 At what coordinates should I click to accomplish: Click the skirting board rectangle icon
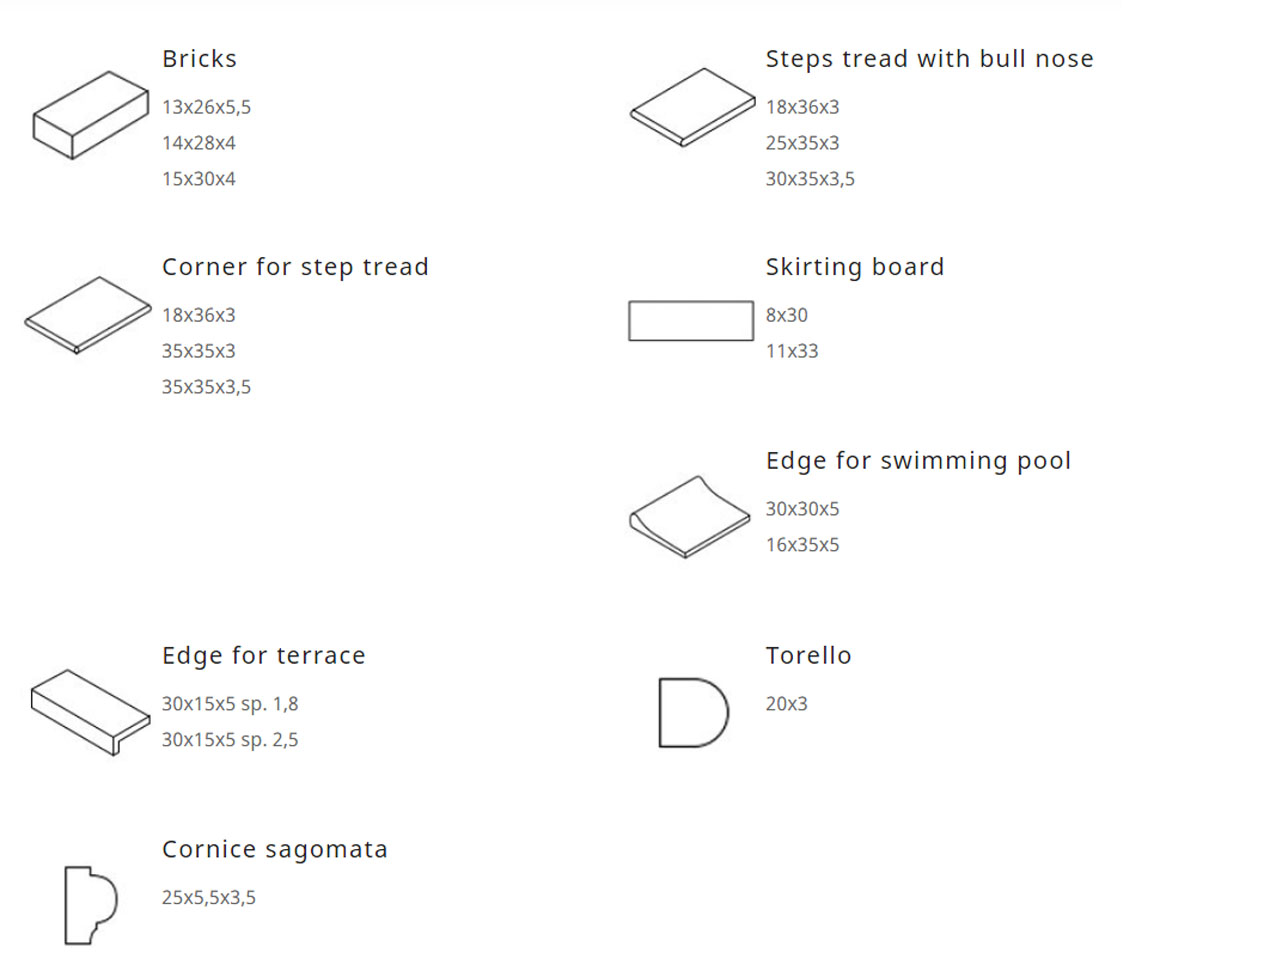click(690, 321)
